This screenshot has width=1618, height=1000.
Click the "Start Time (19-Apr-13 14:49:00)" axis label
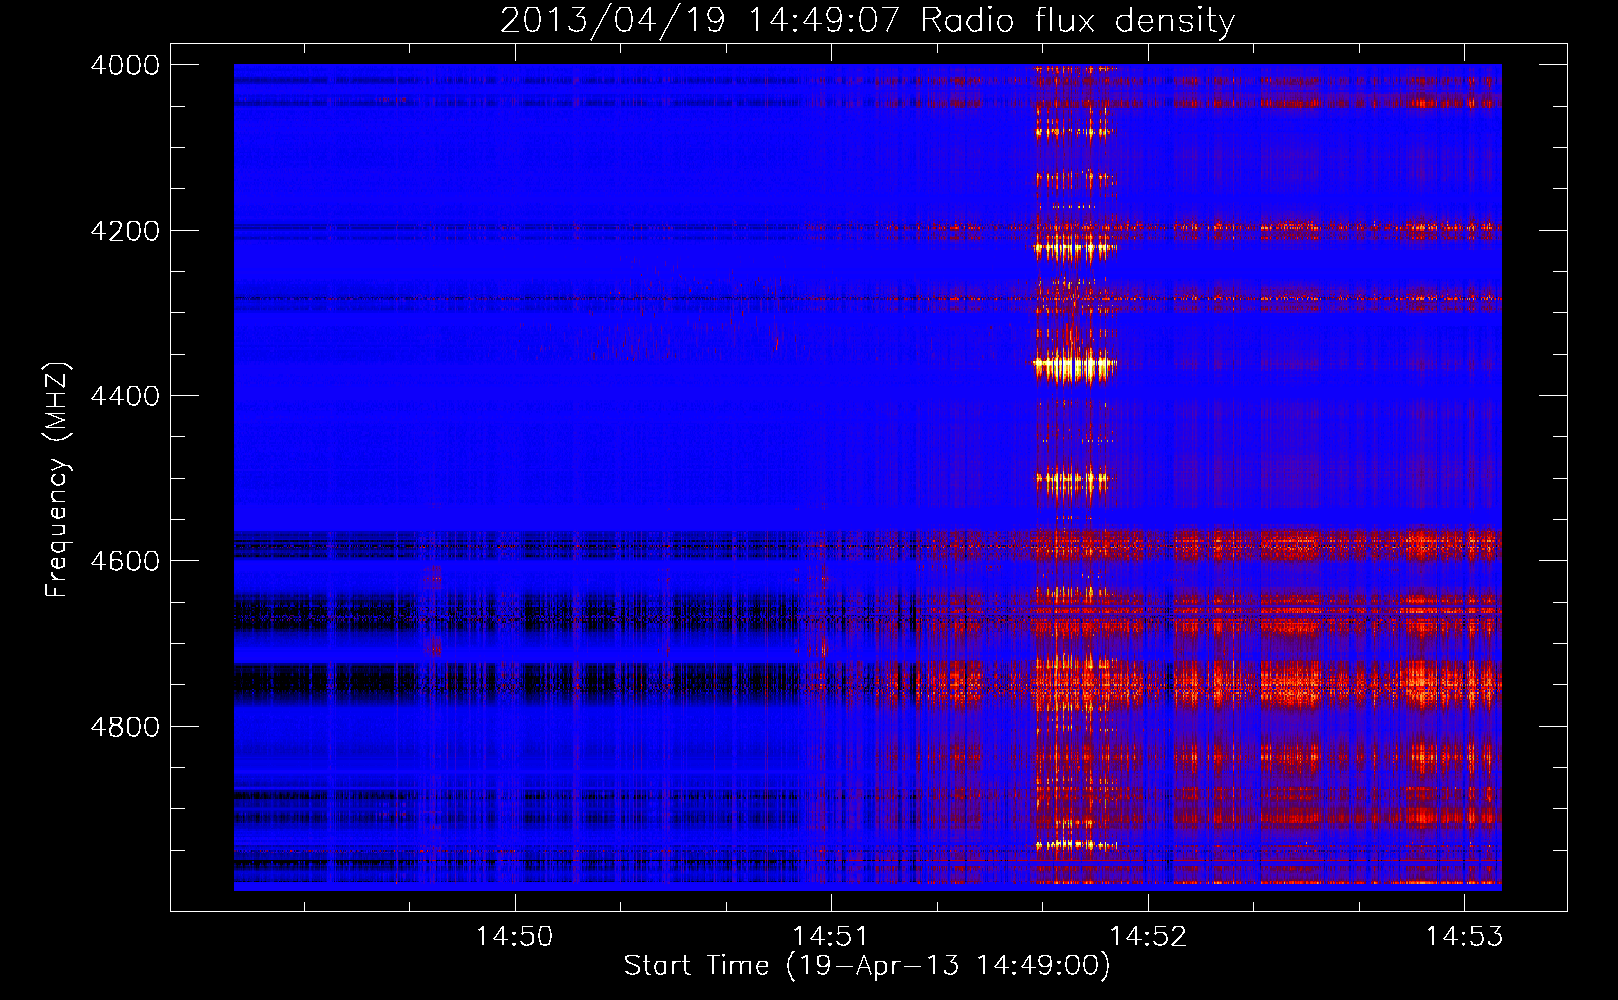pyautogui.click(x=867, y=966)
